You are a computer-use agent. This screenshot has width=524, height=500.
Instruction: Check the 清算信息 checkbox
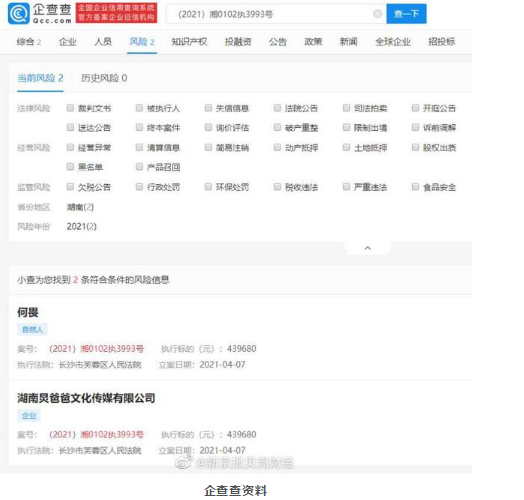point(139,147)
